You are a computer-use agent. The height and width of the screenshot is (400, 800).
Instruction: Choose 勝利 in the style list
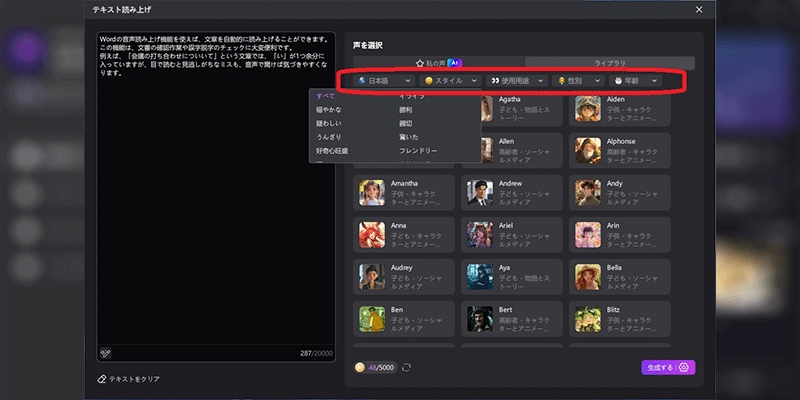coord(406,110)
